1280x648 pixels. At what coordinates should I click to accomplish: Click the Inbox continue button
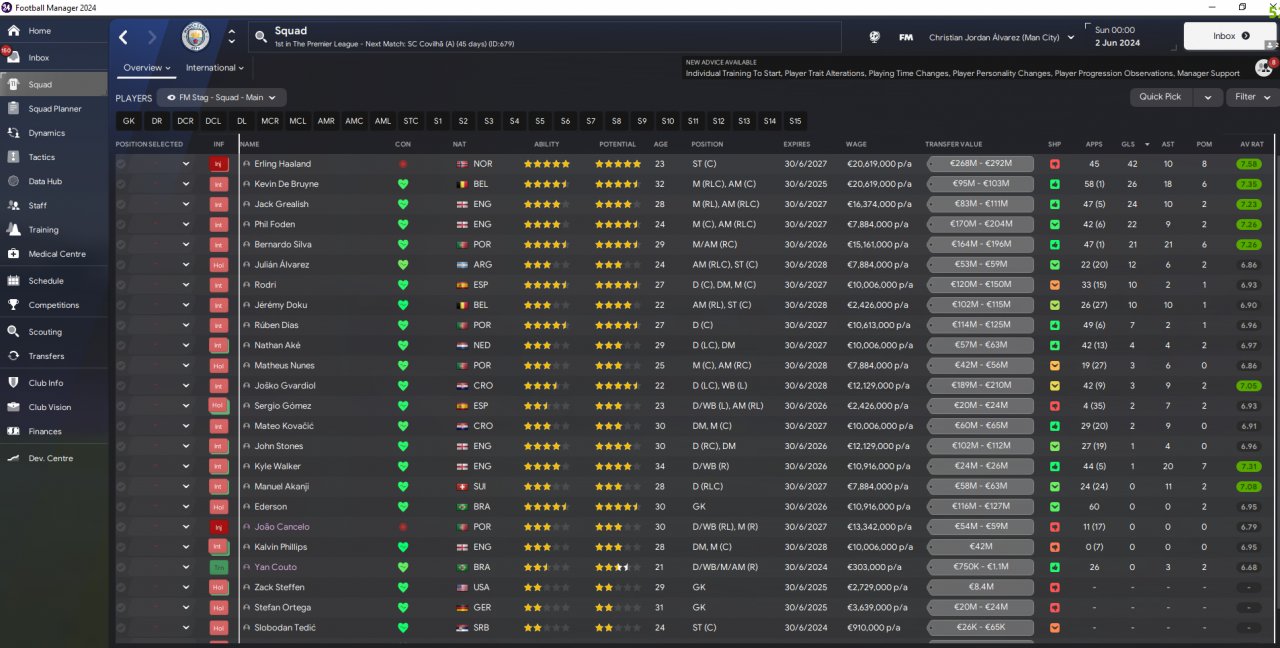(x=1230, y=36)
